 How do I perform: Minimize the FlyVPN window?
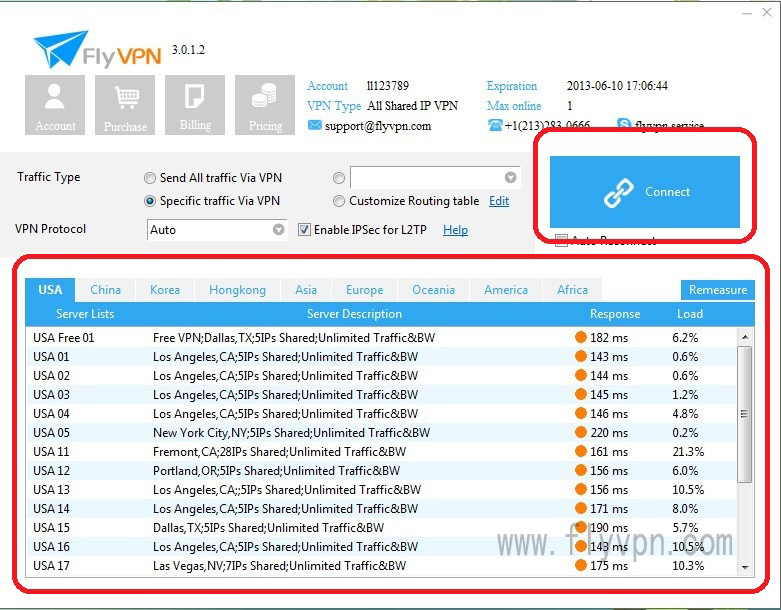[x=746, y=13]
